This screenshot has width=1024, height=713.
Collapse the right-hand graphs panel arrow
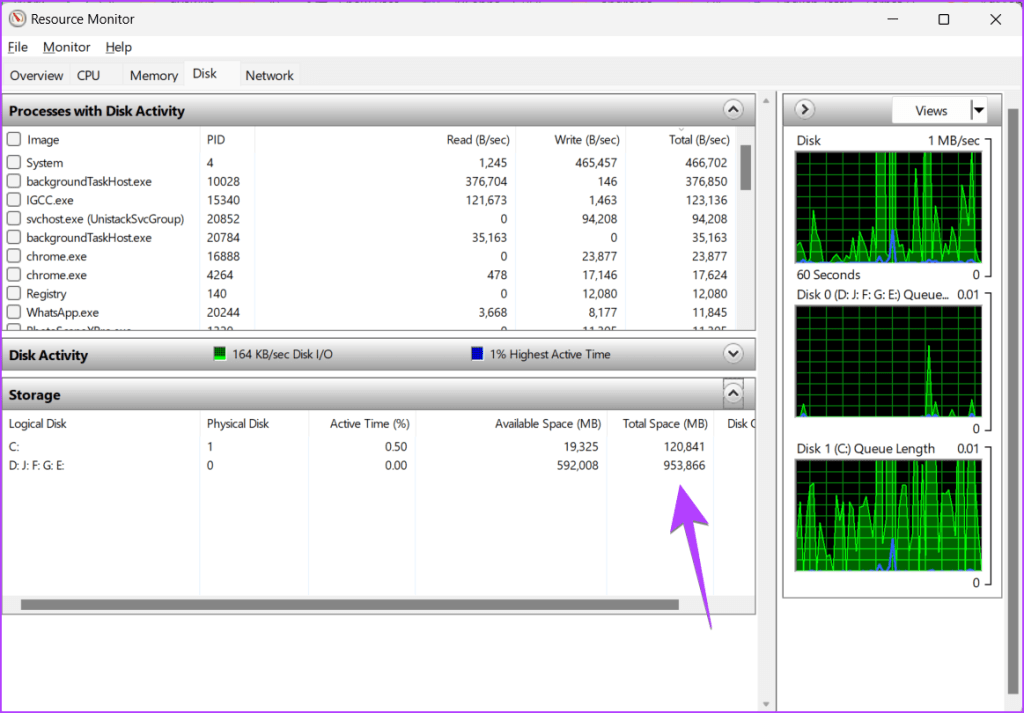click(804, 109)
